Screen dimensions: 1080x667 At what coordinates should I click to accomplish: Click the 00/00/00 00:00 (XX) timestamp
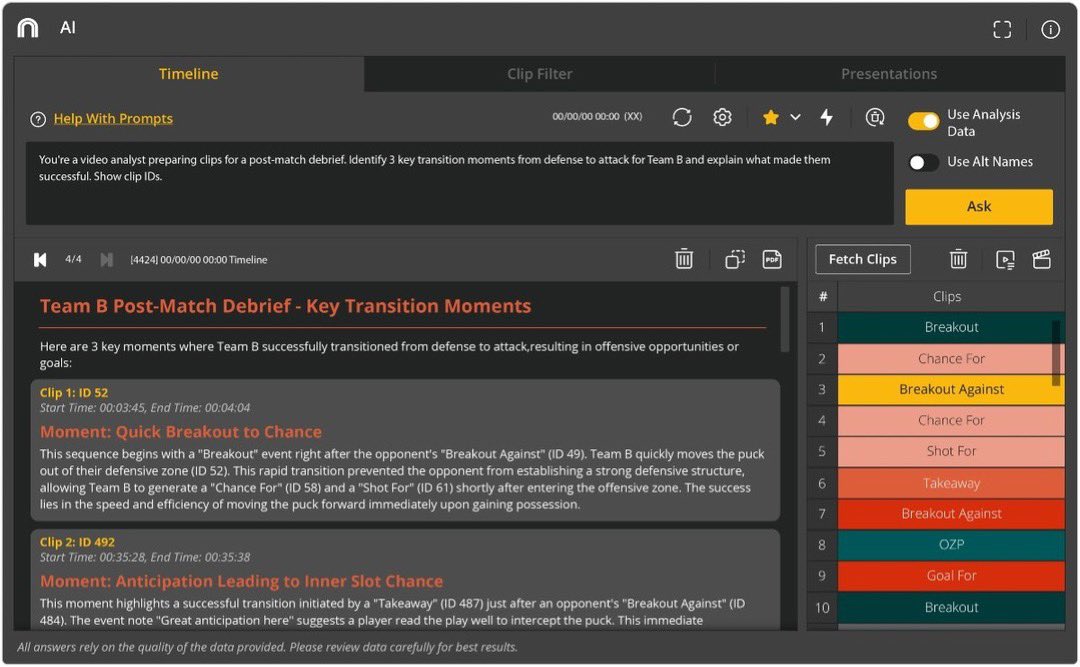click(x=597, y=116)
